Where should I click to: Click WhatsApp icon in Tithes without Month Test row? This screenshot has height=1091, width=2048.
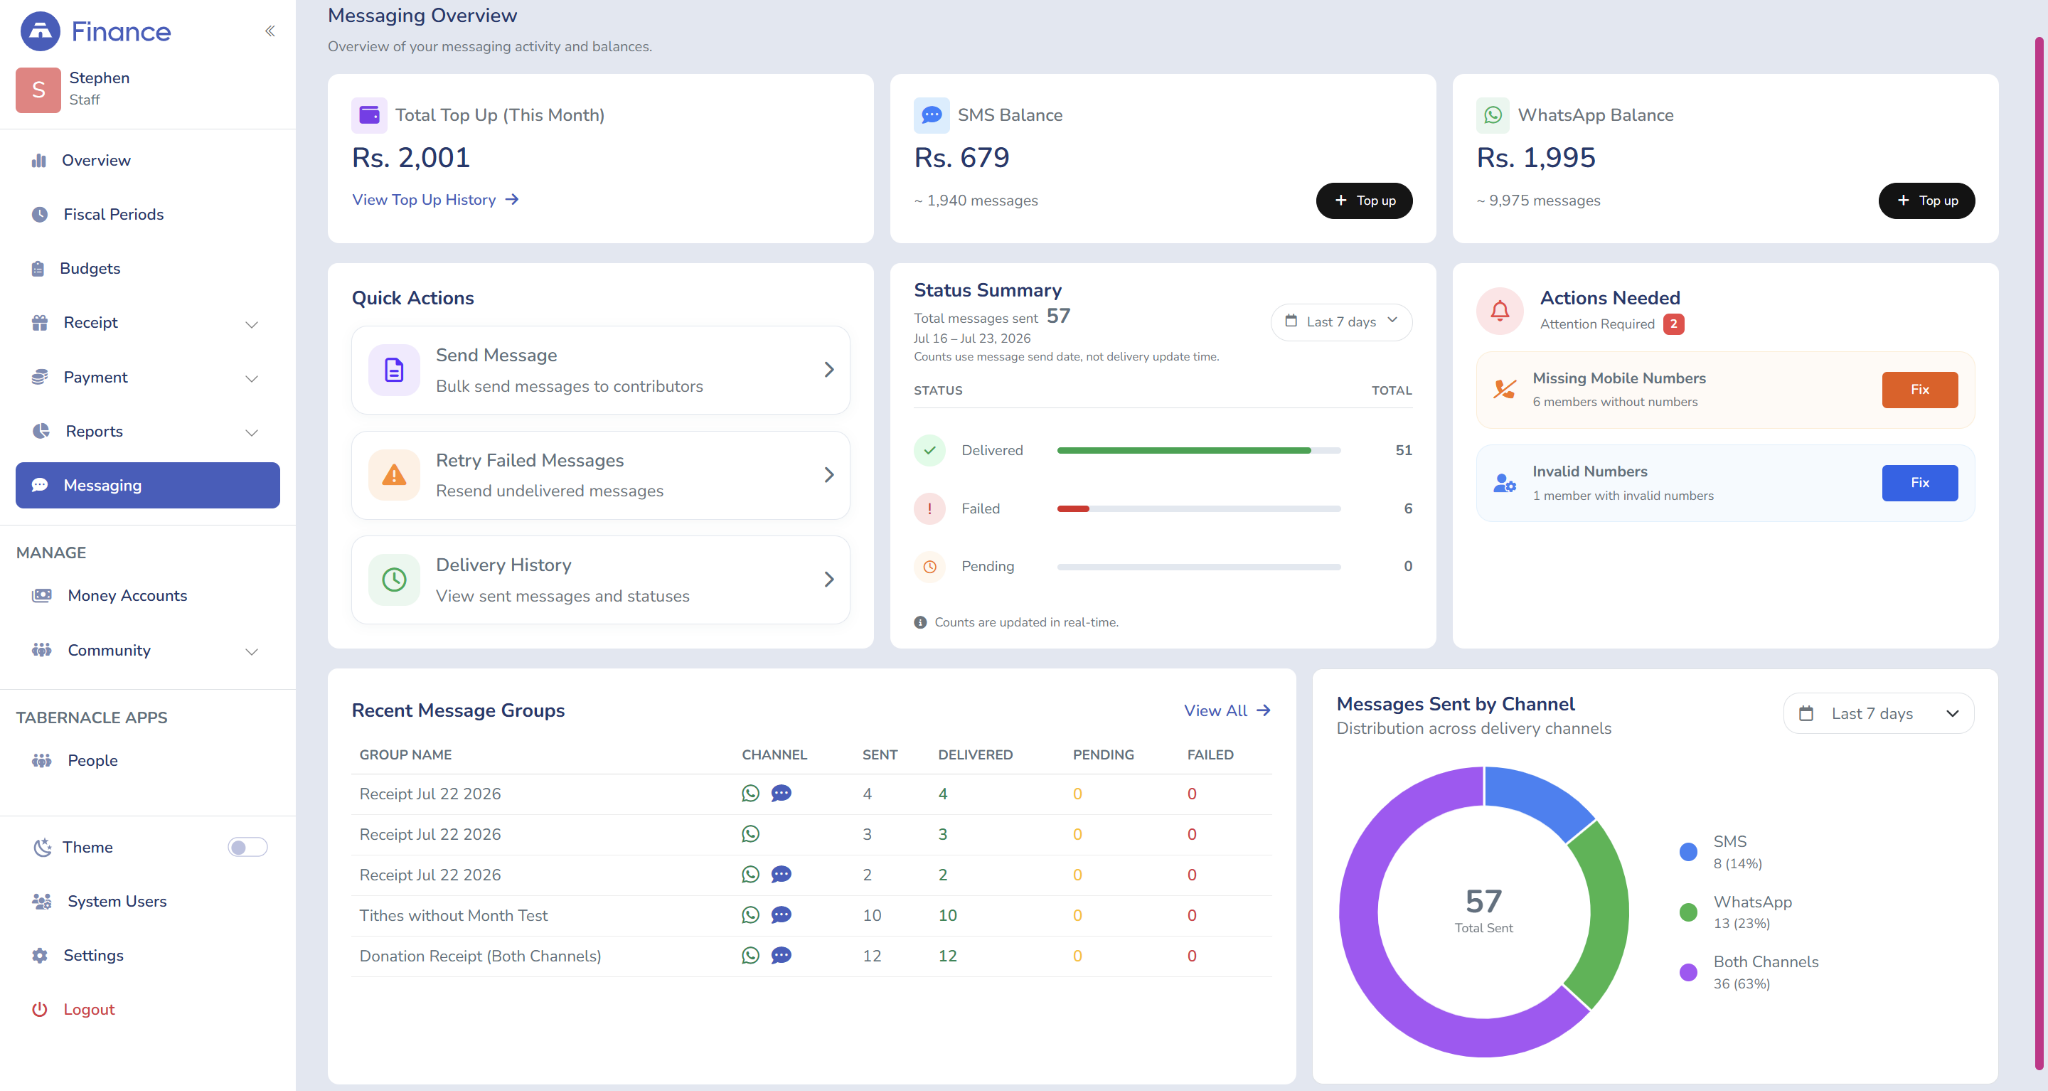point(750,915)
